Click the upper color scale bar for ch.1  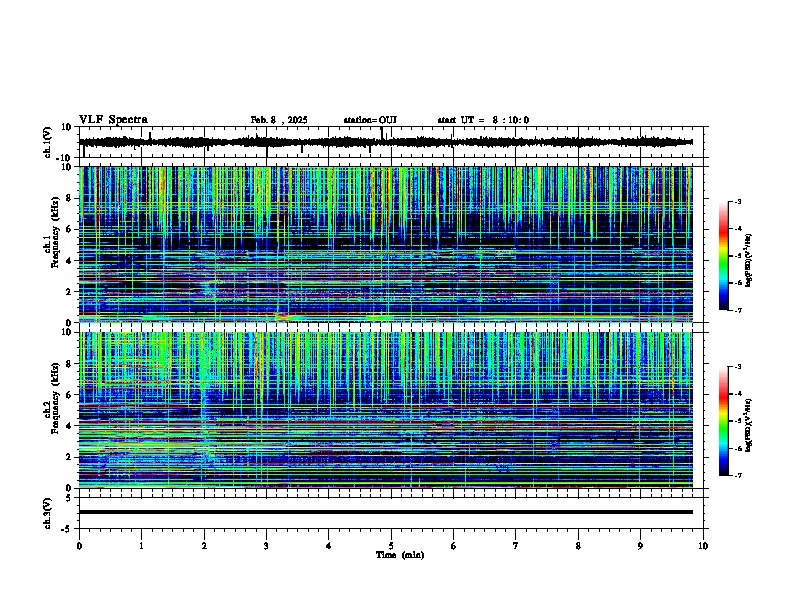tap(723, 256)
